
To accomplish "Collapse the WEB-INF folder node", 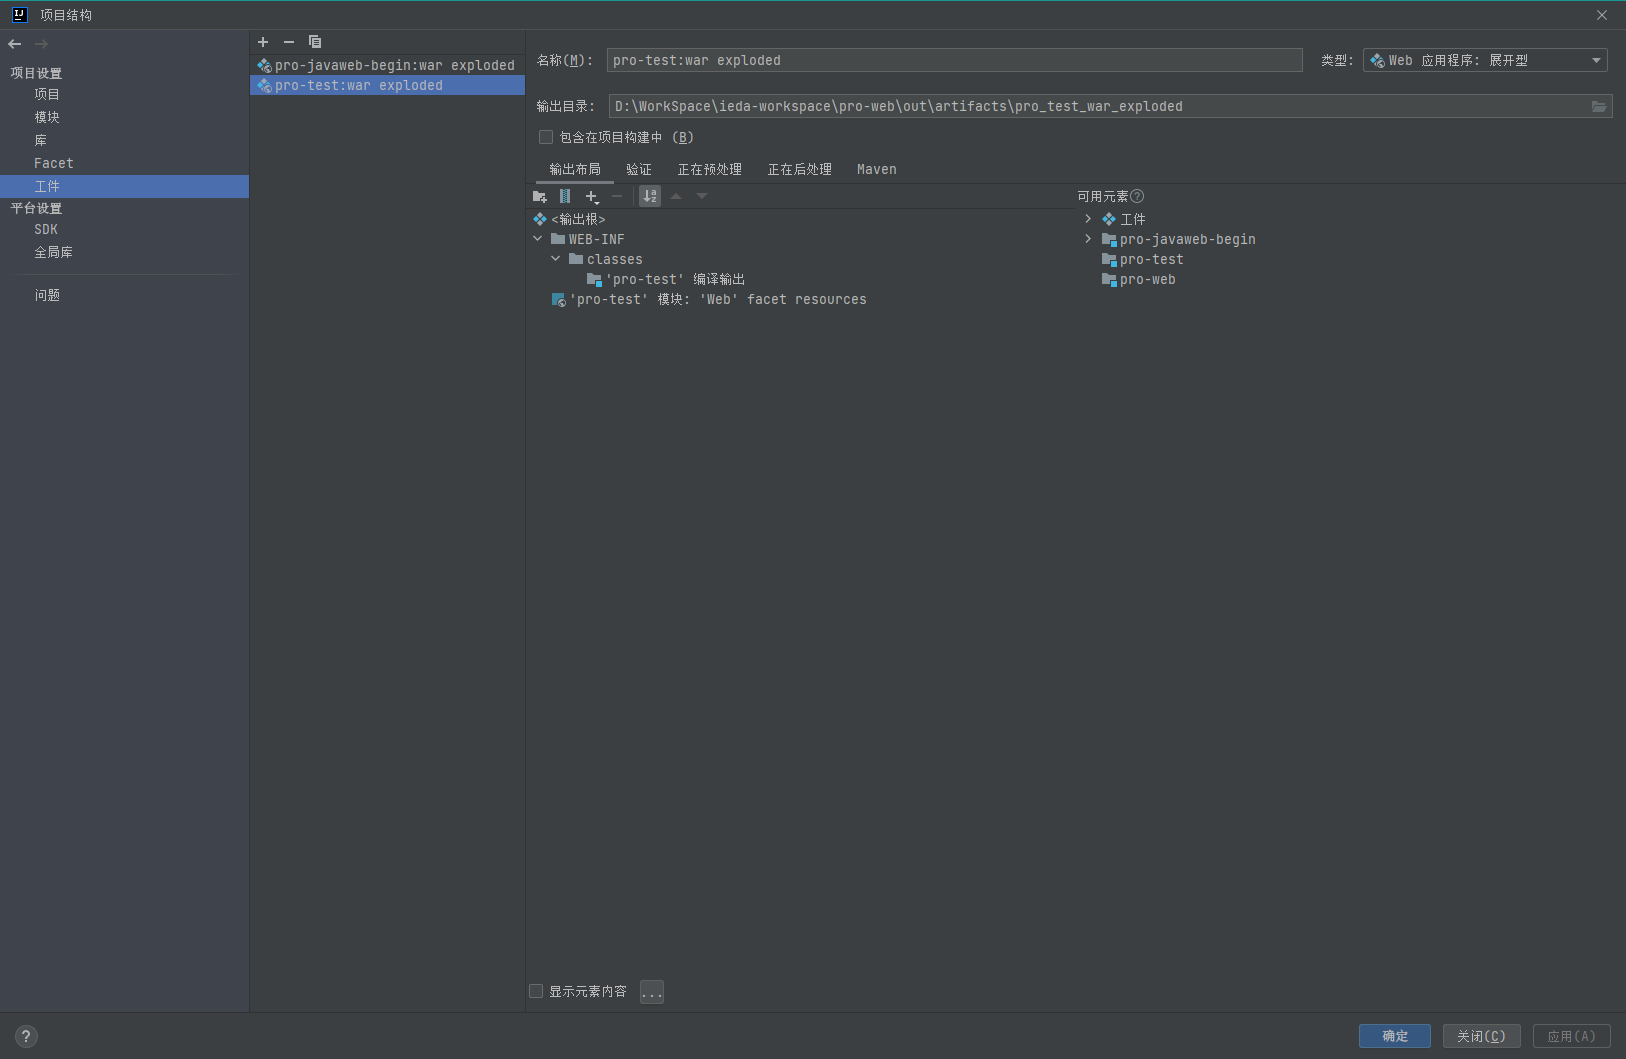I will (x=538, y=239).
